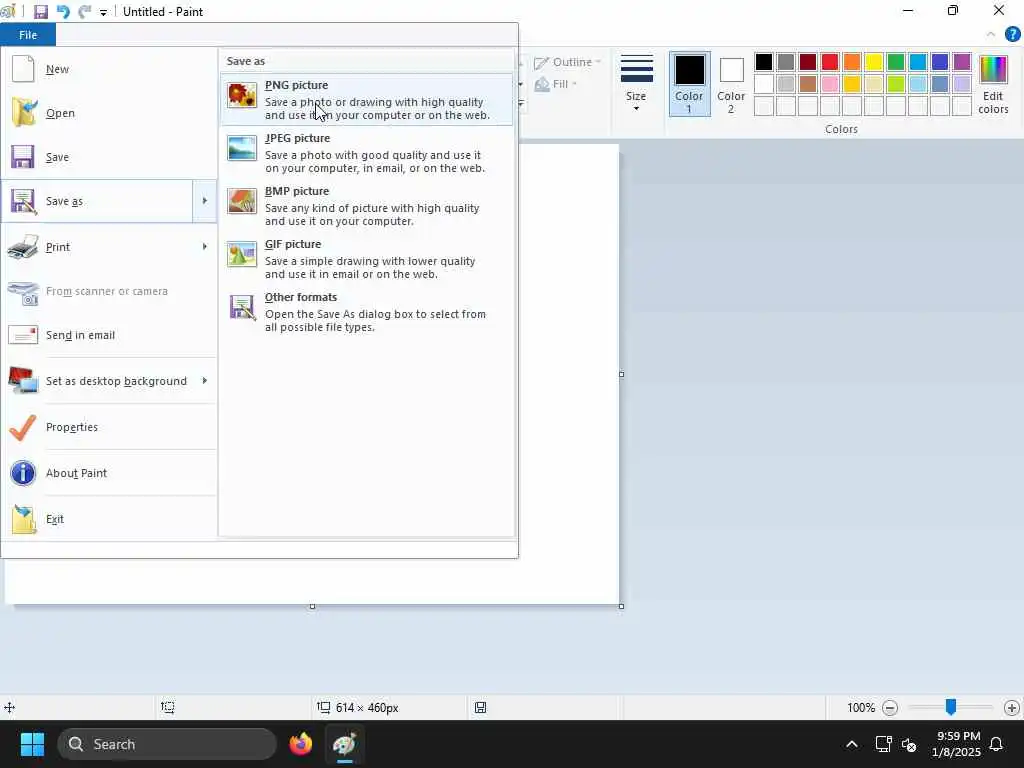
Task: Save as PNG picture
Action: pos(366,99)
